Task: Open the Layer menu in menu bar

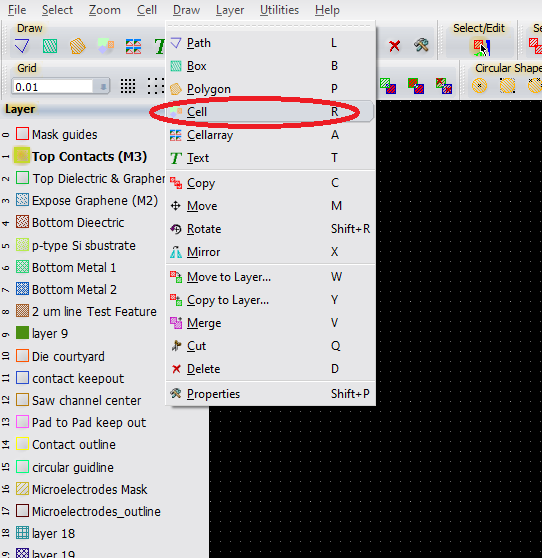Action: [x=230, y=10]
